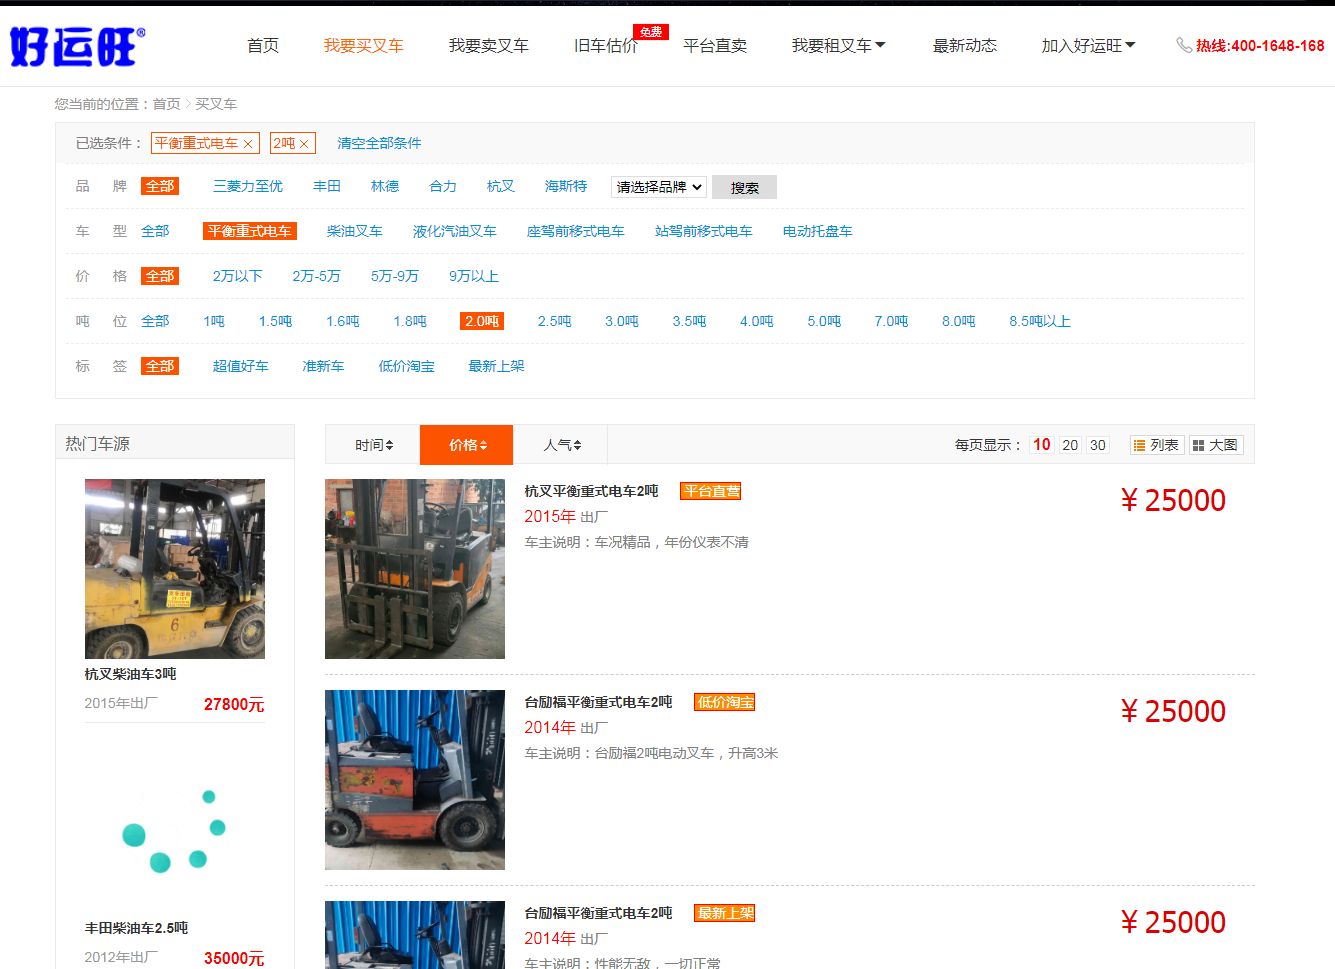
Task: Open the 杭叉柴油车3吨 sidebar photo
Action: click(175, 569)
